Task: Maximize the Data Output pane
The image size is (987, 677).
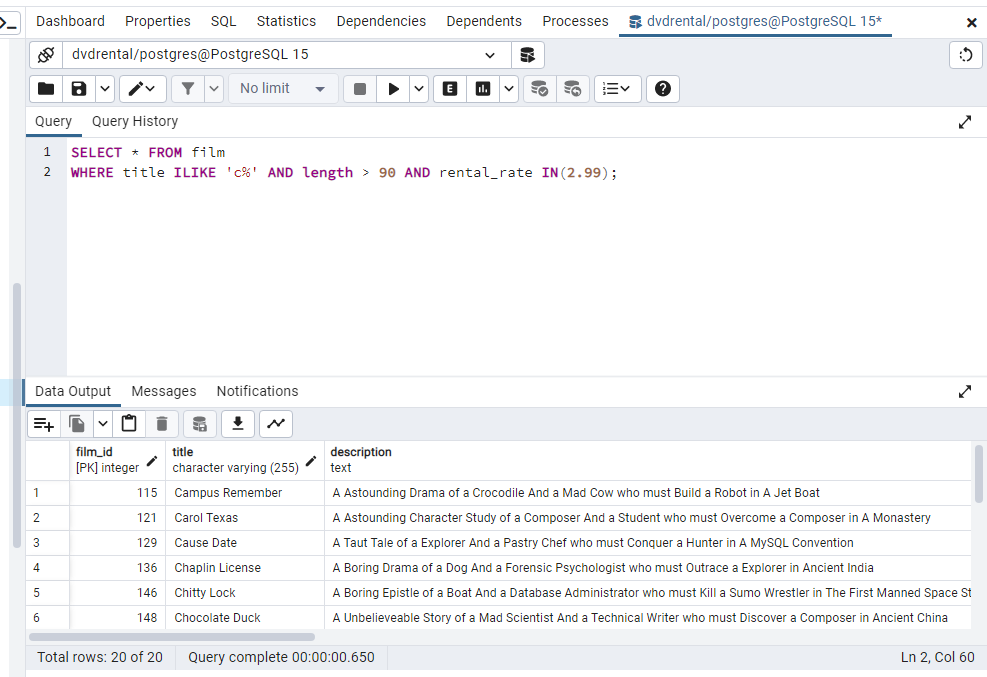Action: (x=964, y=392)
